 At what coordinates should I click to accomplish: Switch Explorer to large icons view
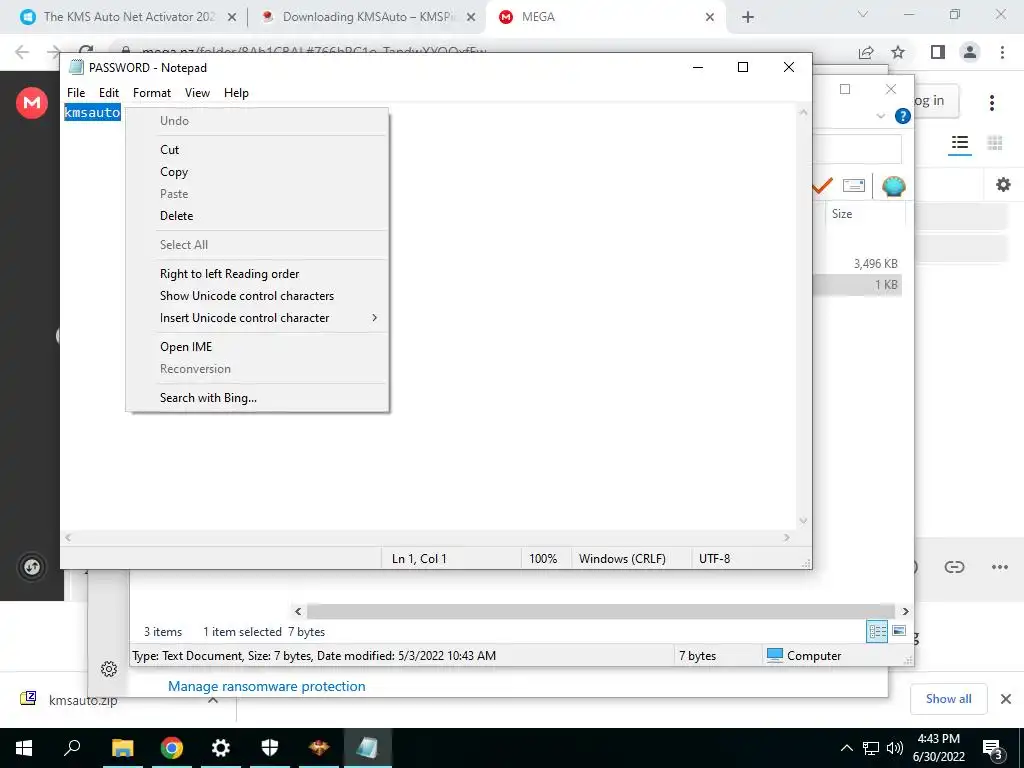click(x=899, y=631)
